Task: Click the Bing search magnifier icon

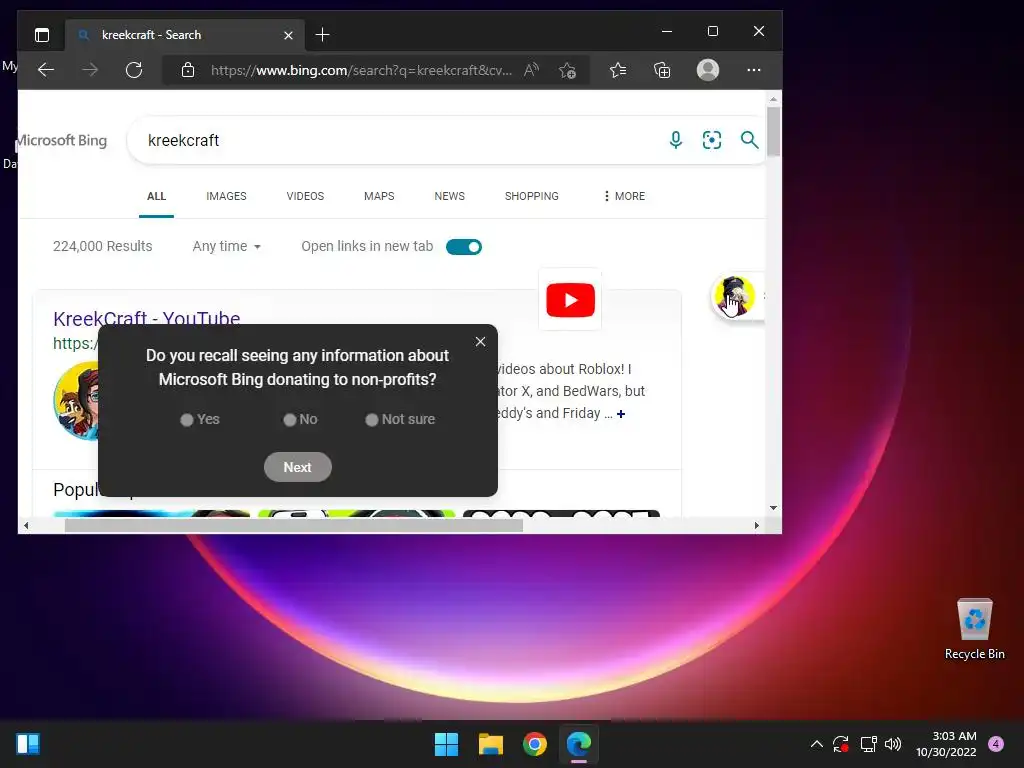Action: [x=749, y=140]
